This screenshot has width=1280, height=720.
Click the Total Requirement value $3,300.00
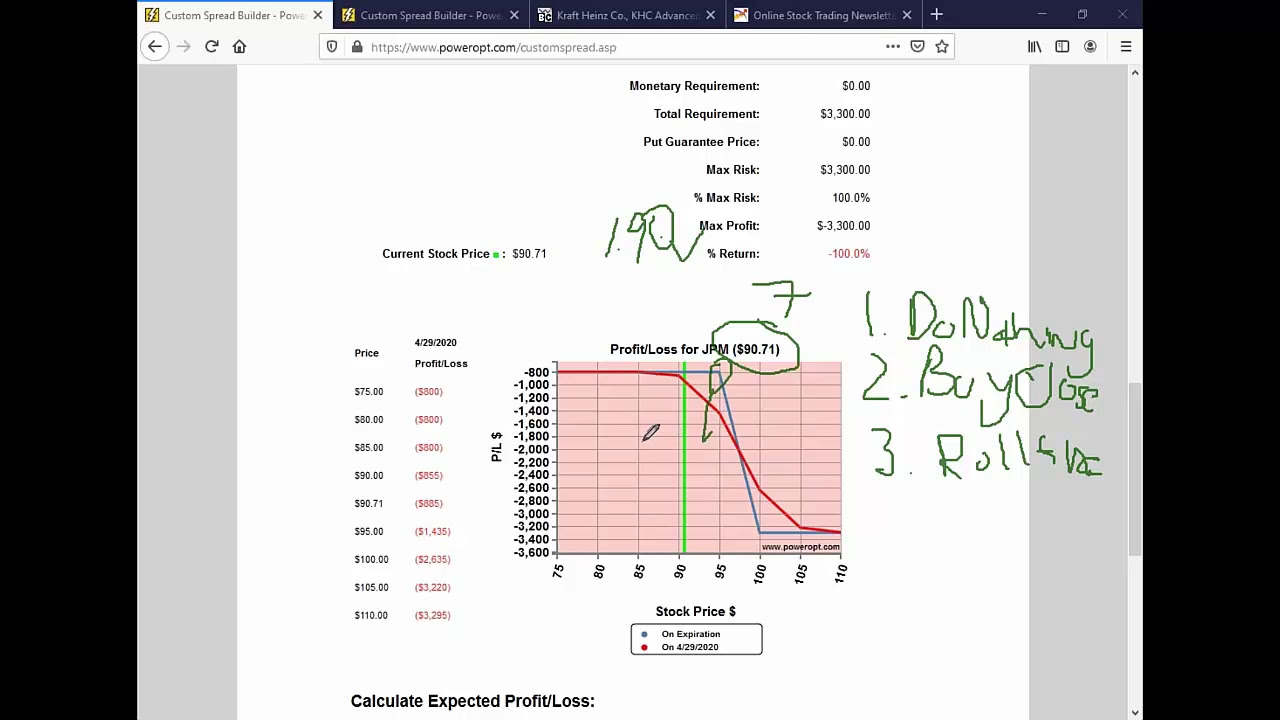(845, 114)
